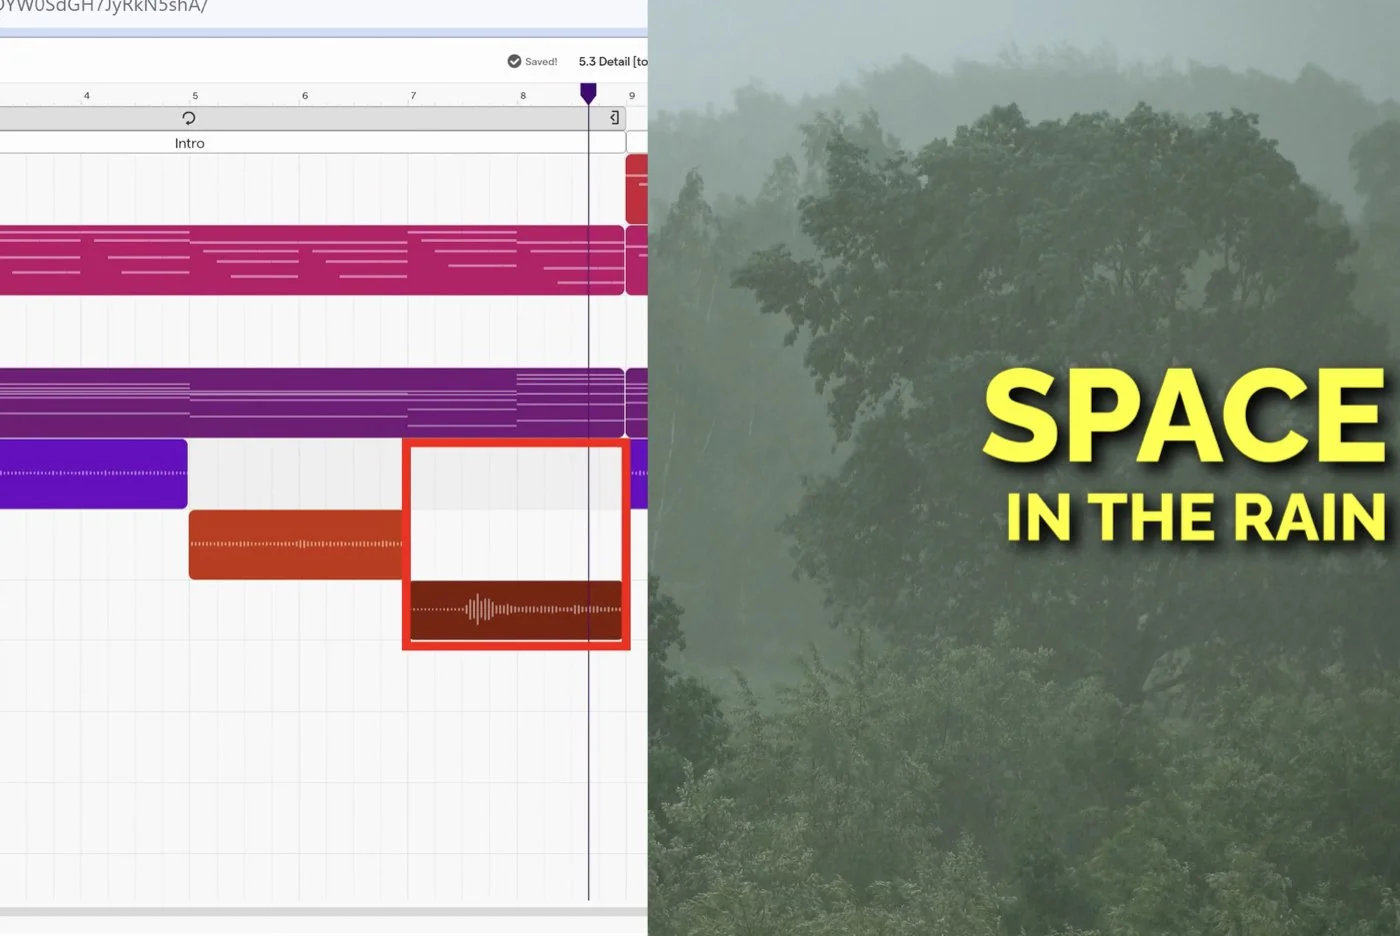Select the violet audio clip

94,473
